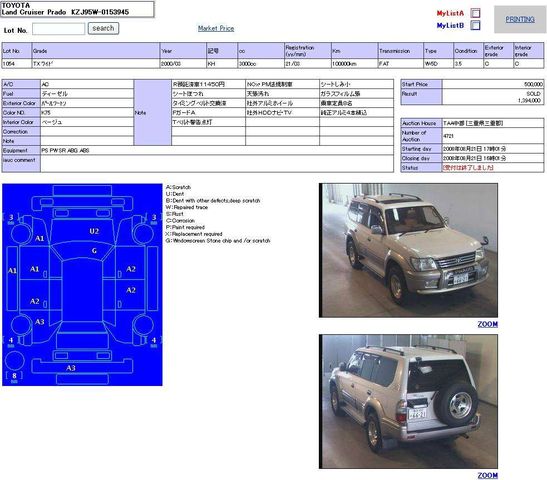Click the number 8 mark on diagram
This screenshot has width=547, height=480.
point(14,375)
